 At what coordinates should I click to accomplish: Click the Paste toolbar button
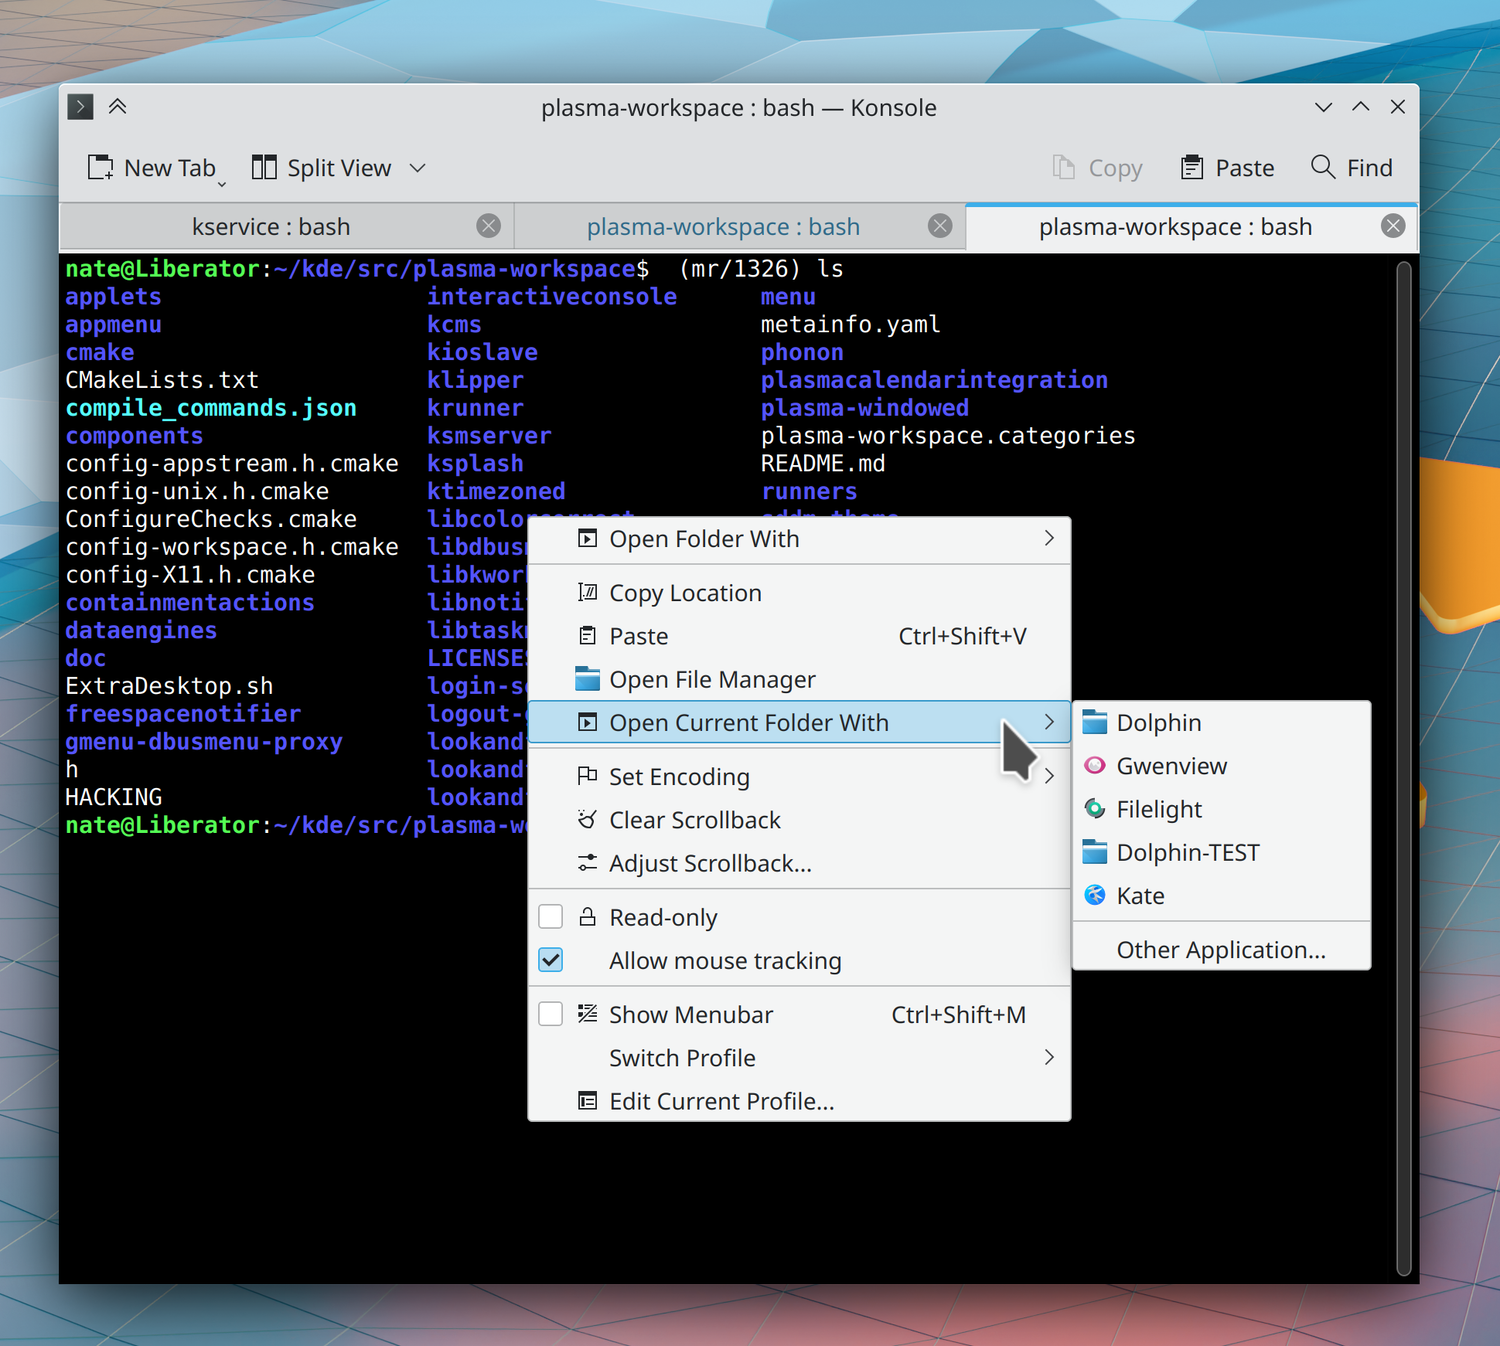[1228, 168]
